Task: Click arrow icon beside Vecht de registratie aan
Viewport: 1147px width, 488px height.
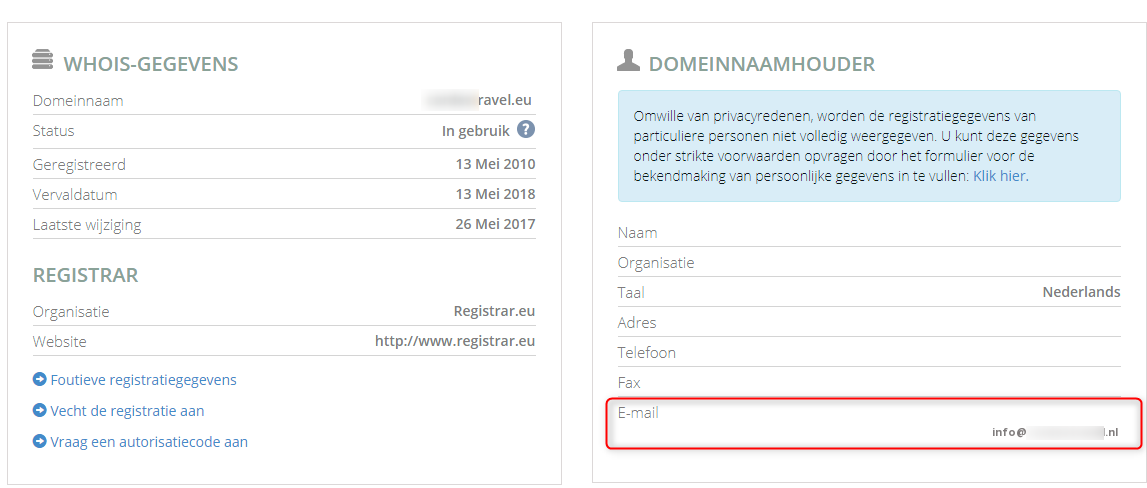Action: tap(40, 410)
